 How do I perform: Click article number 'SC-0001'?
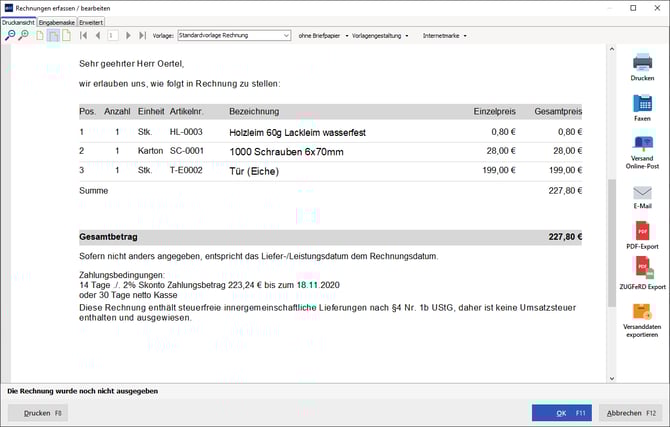point(187,151)
